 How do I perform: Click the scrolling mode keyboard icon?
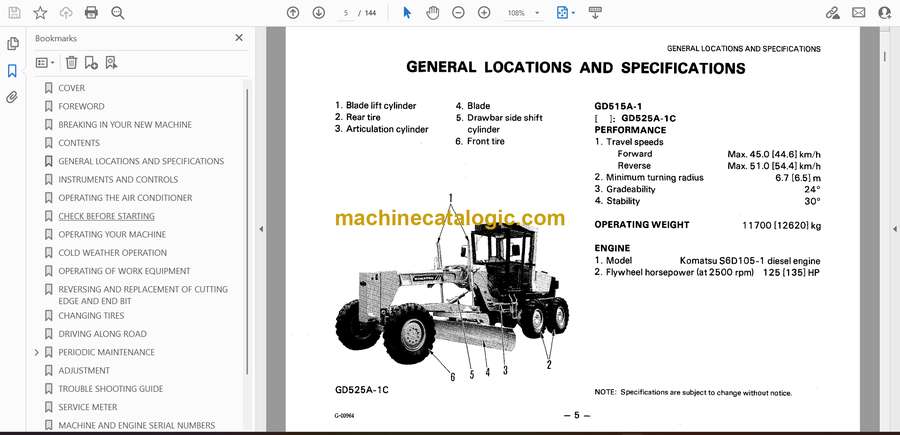595,13
